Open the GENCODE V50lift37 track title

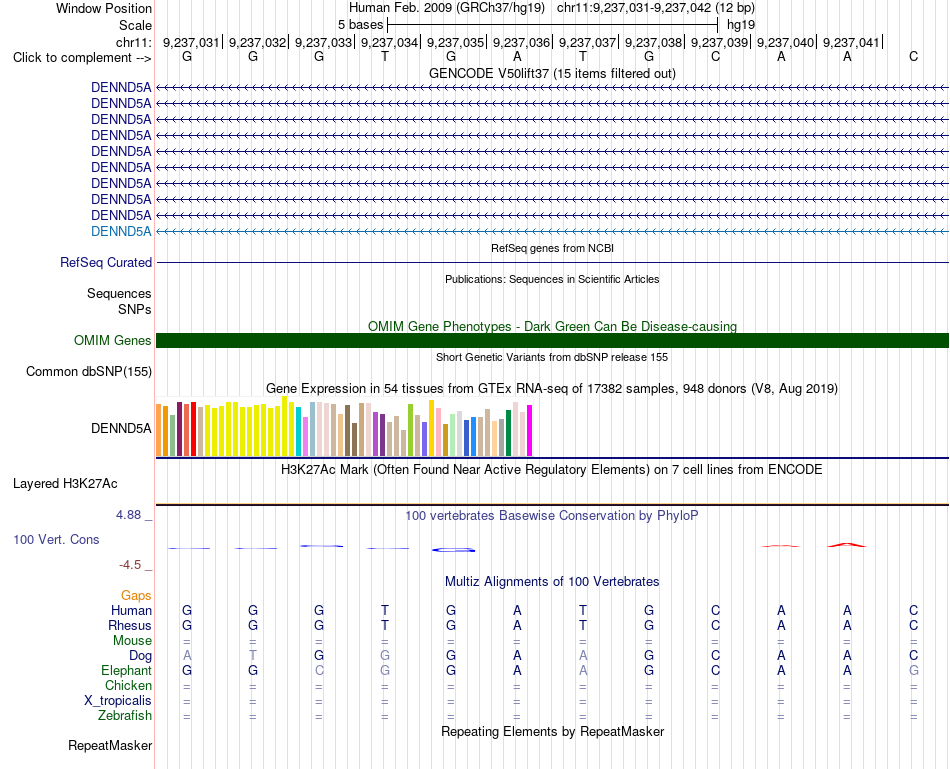[552, 73]
